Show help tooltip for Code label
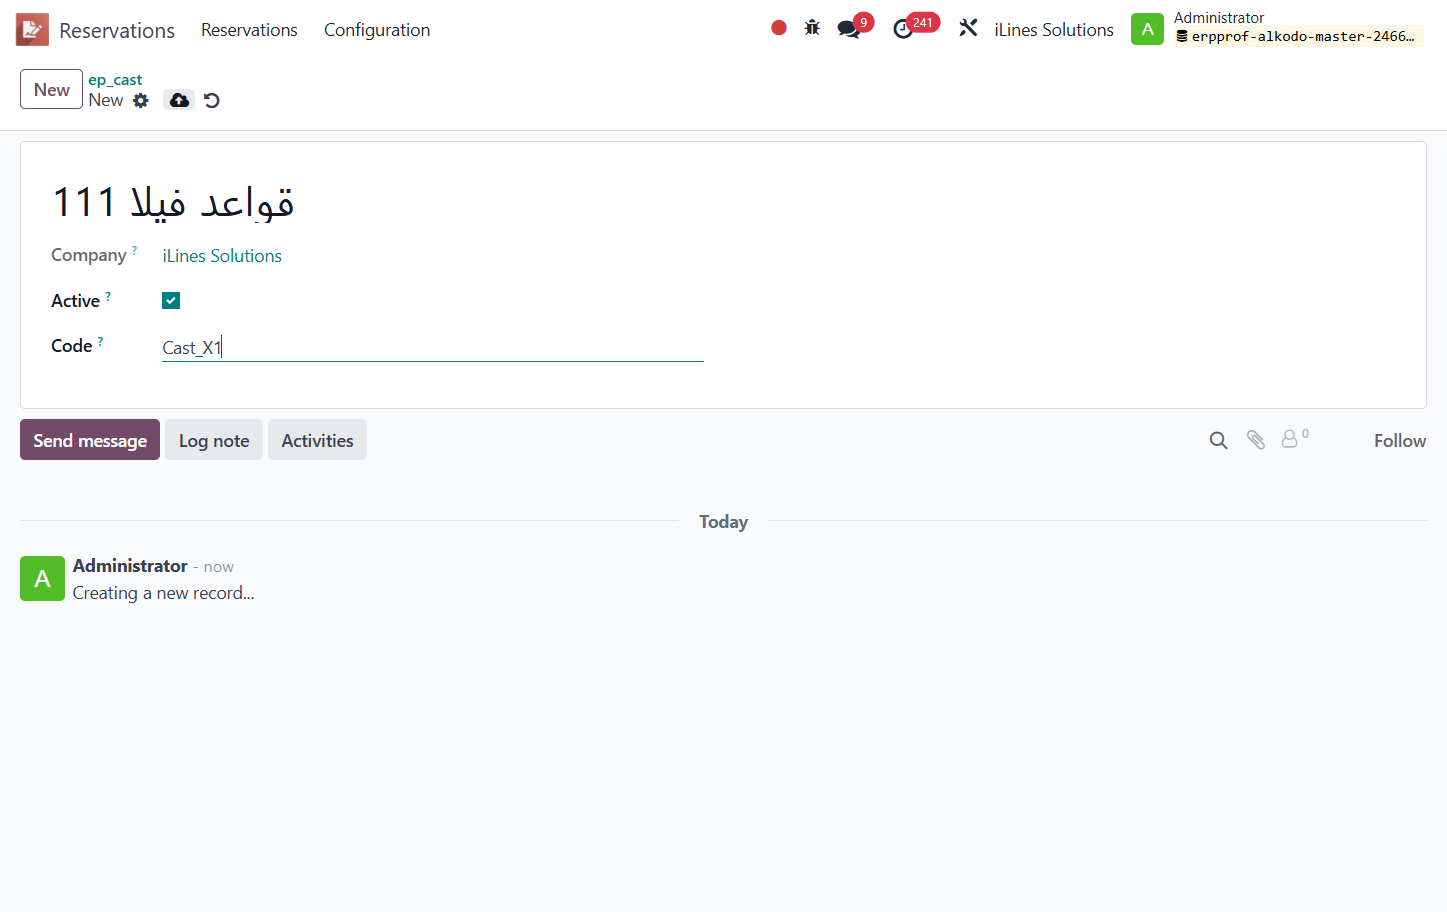1447x912 pixels. (100, 342)
